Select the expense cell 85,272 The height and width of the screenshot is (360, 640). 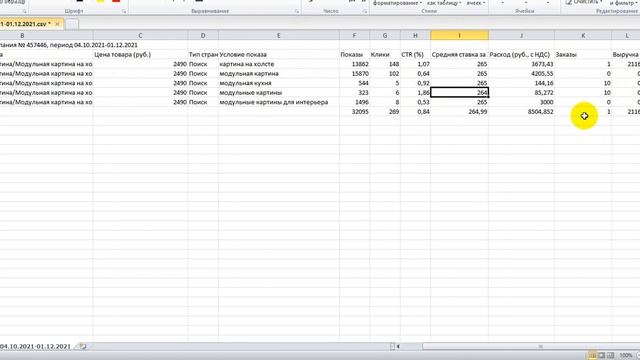click(x=521, y=93)
